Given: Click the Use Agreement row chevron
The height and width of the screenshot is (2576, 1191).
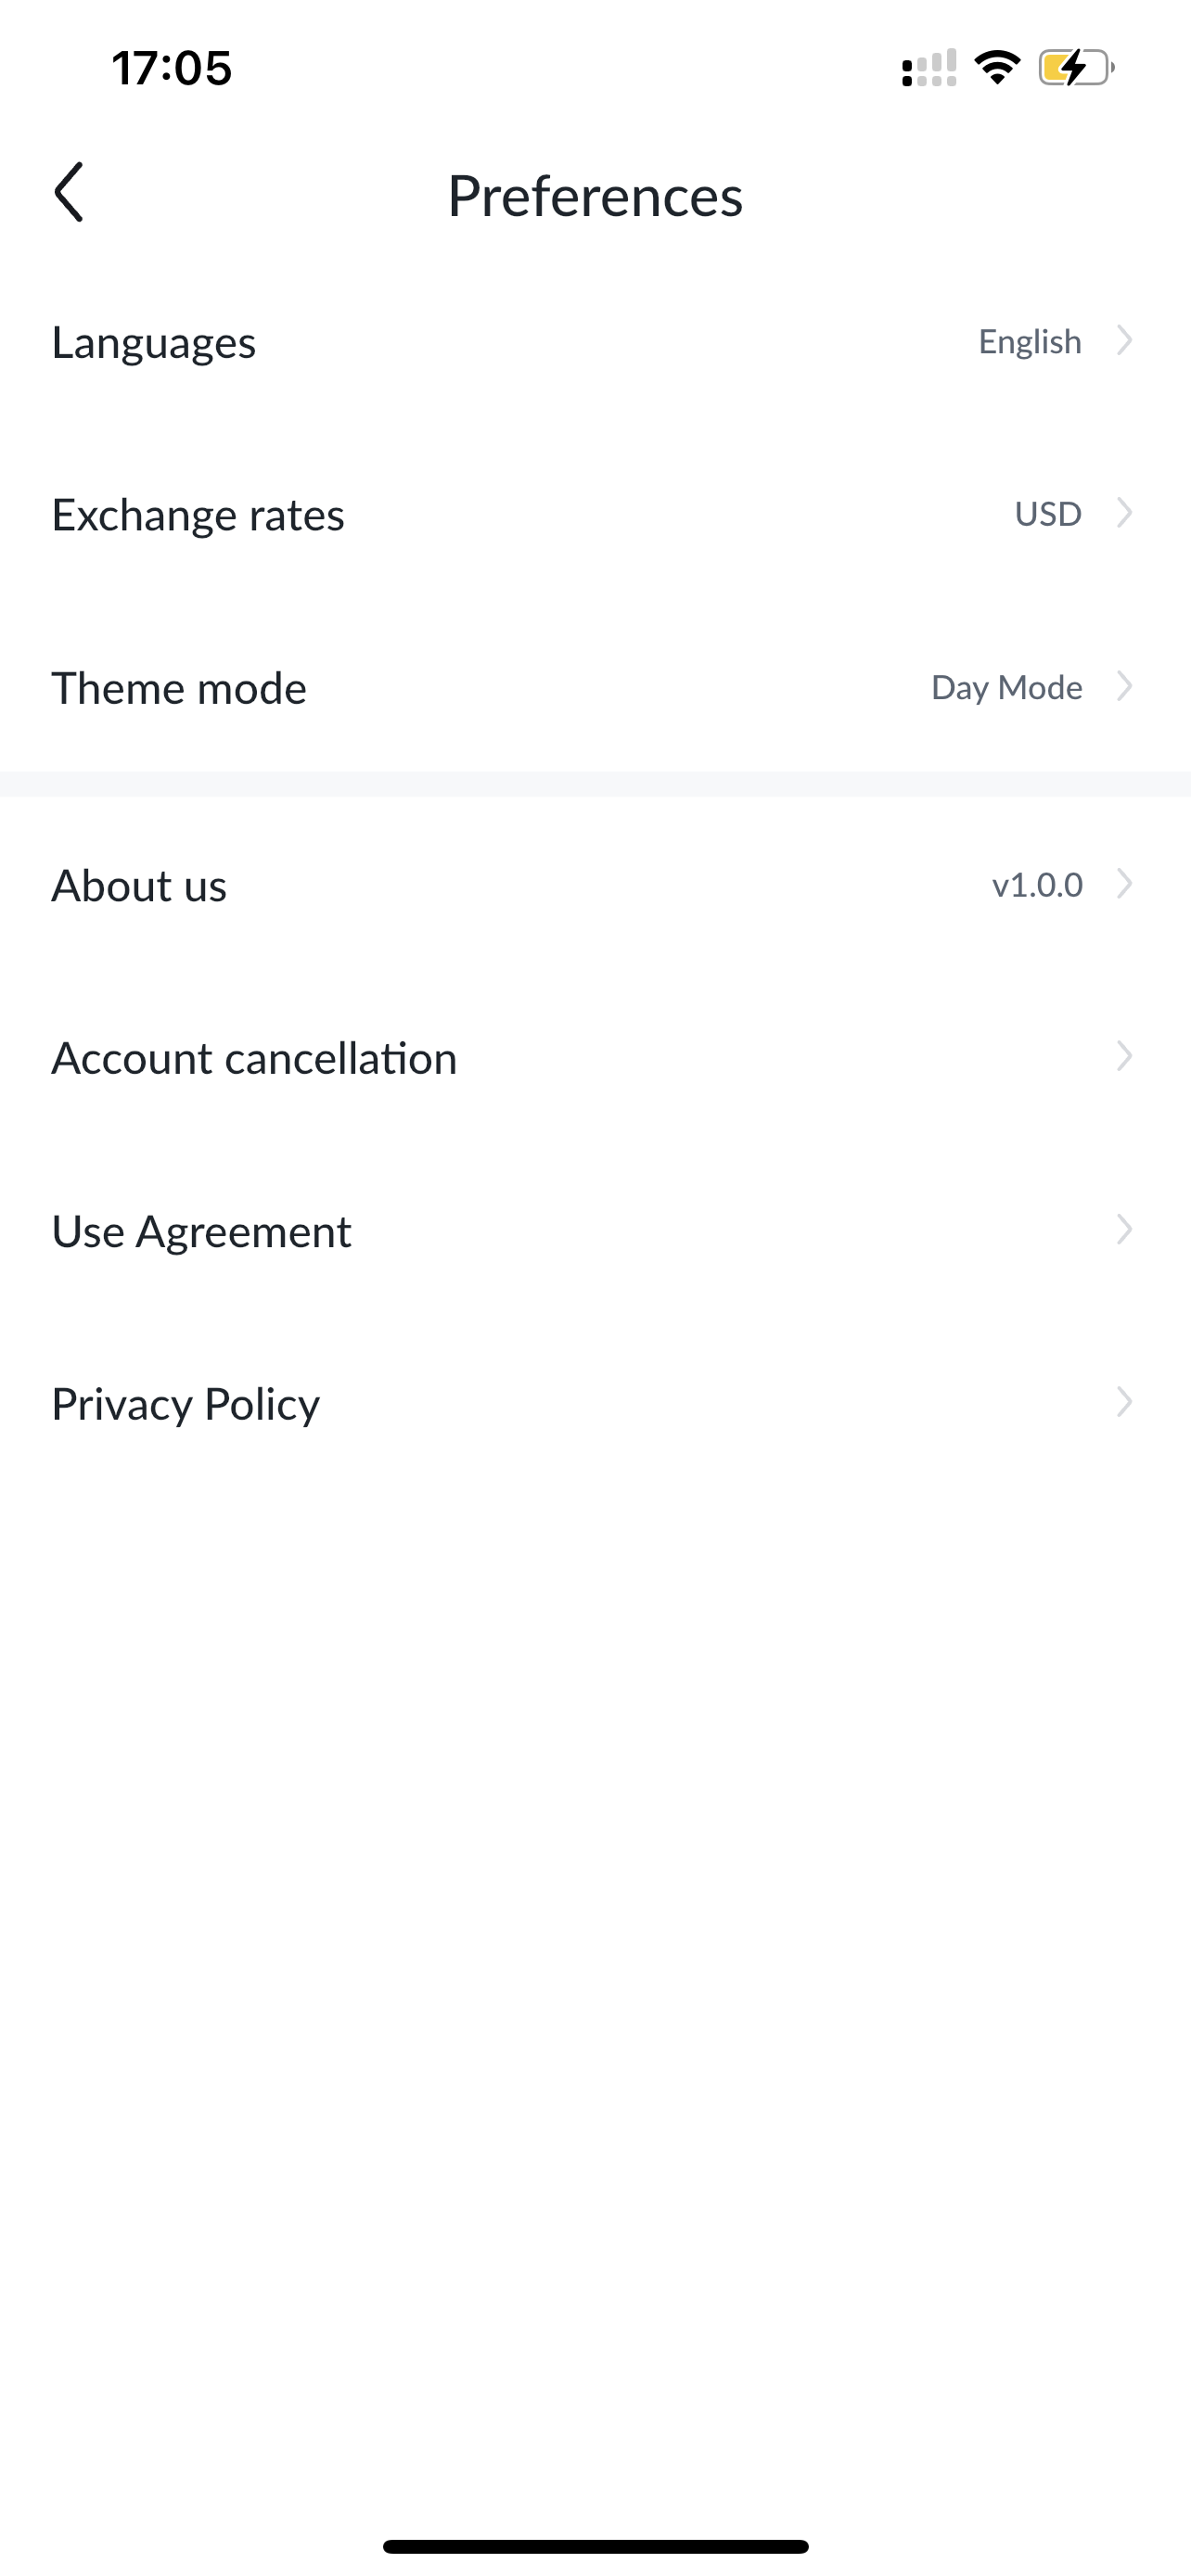Looking at the screenshot, I should click(x=1125, y=1229).
